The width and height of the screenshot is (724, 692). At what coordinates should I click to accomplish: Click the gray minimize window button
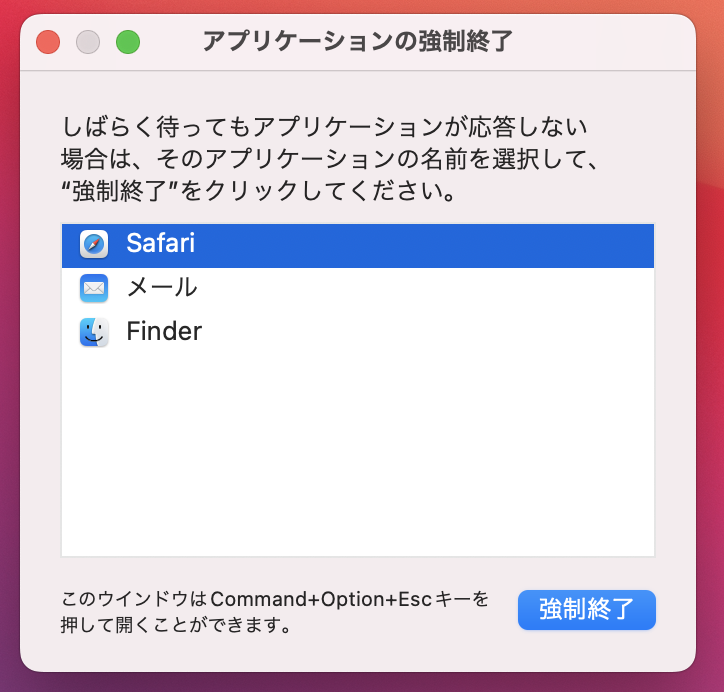point(88,42)
